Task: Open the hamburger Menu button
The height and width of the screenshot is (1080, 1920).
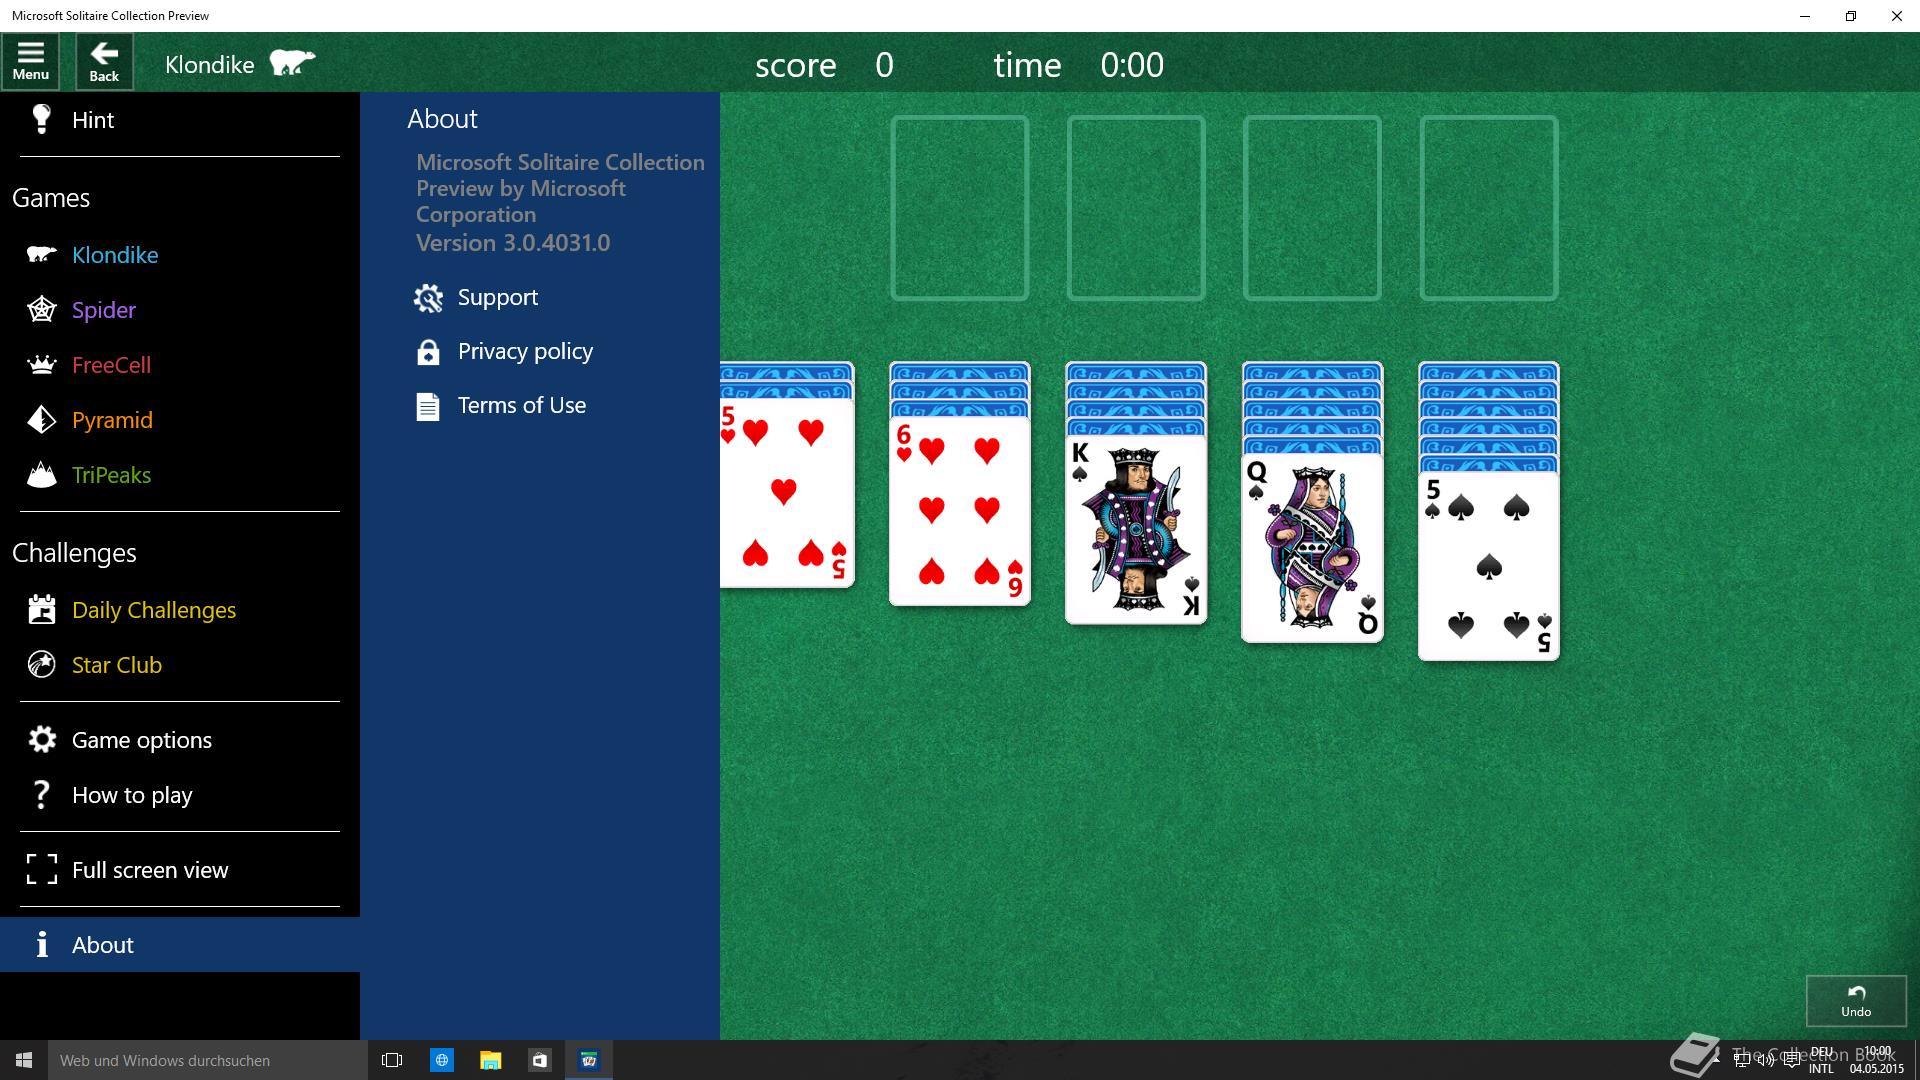Action: click(31, 62)
